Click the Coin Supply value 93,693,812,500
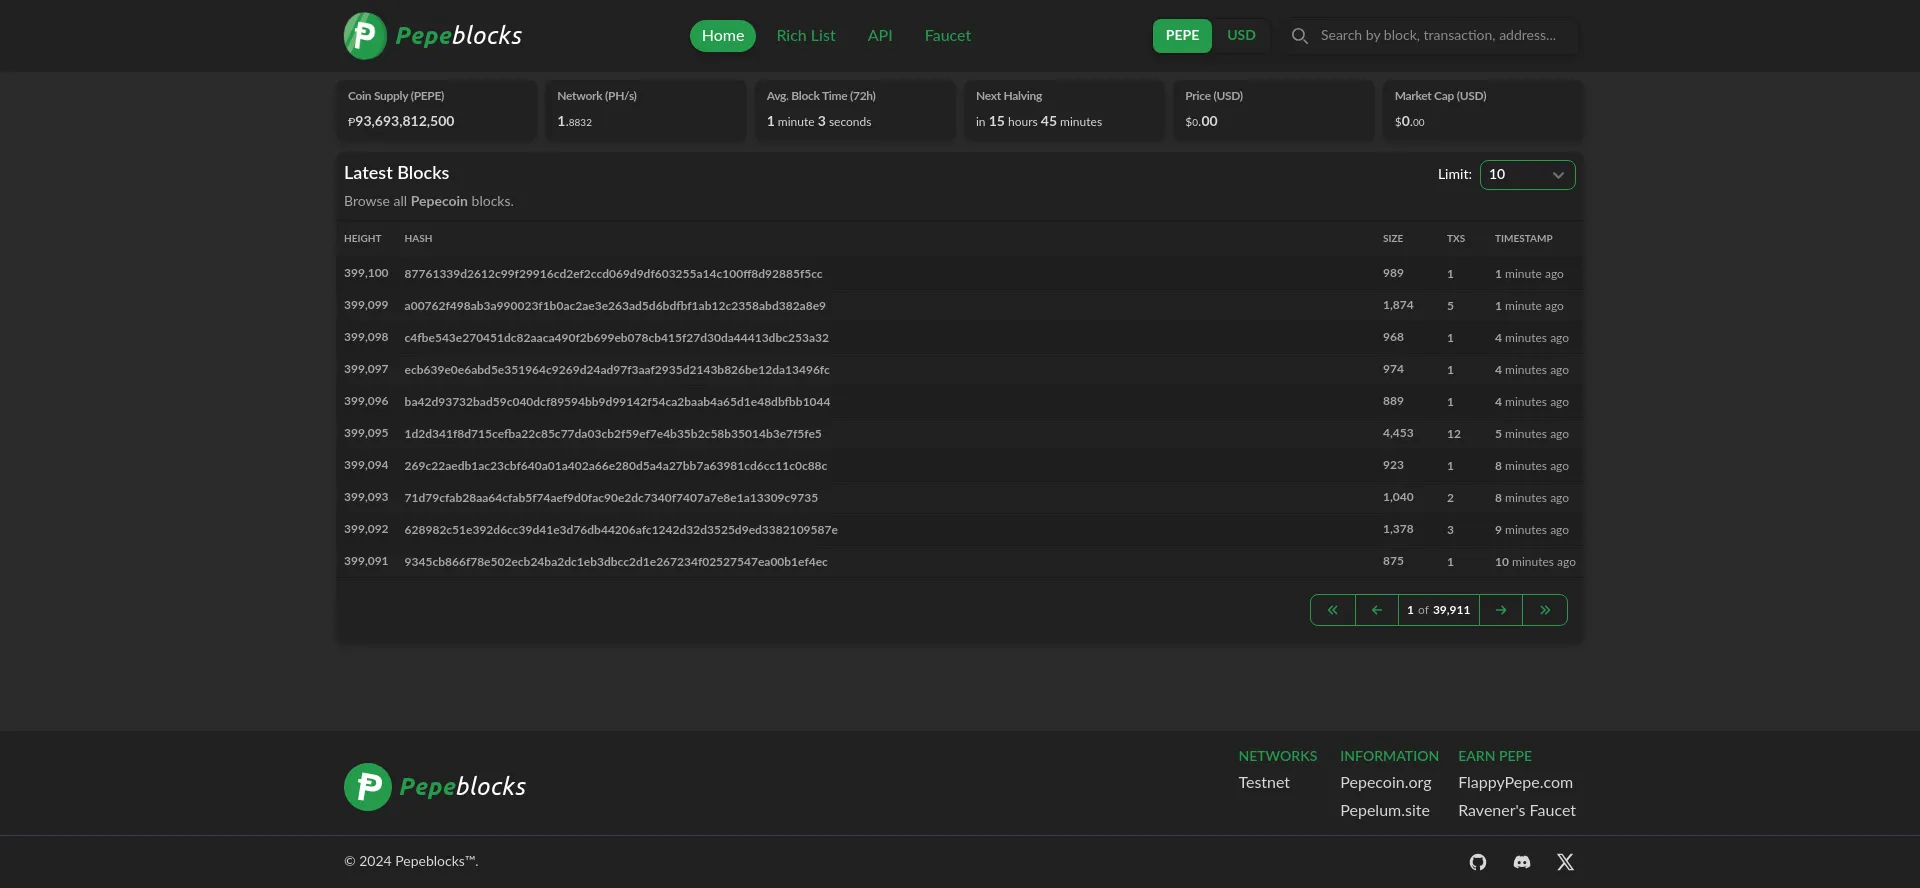 [x=401, y=121]
